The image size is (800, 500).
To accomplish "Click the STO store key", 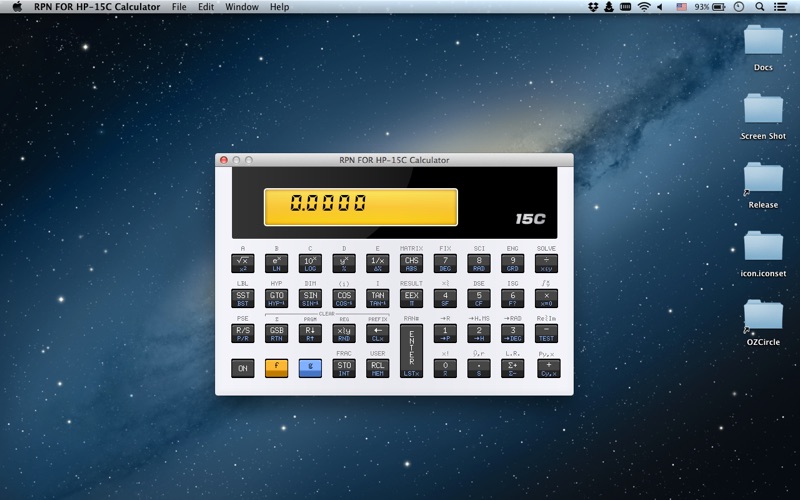I will (344, 368).
